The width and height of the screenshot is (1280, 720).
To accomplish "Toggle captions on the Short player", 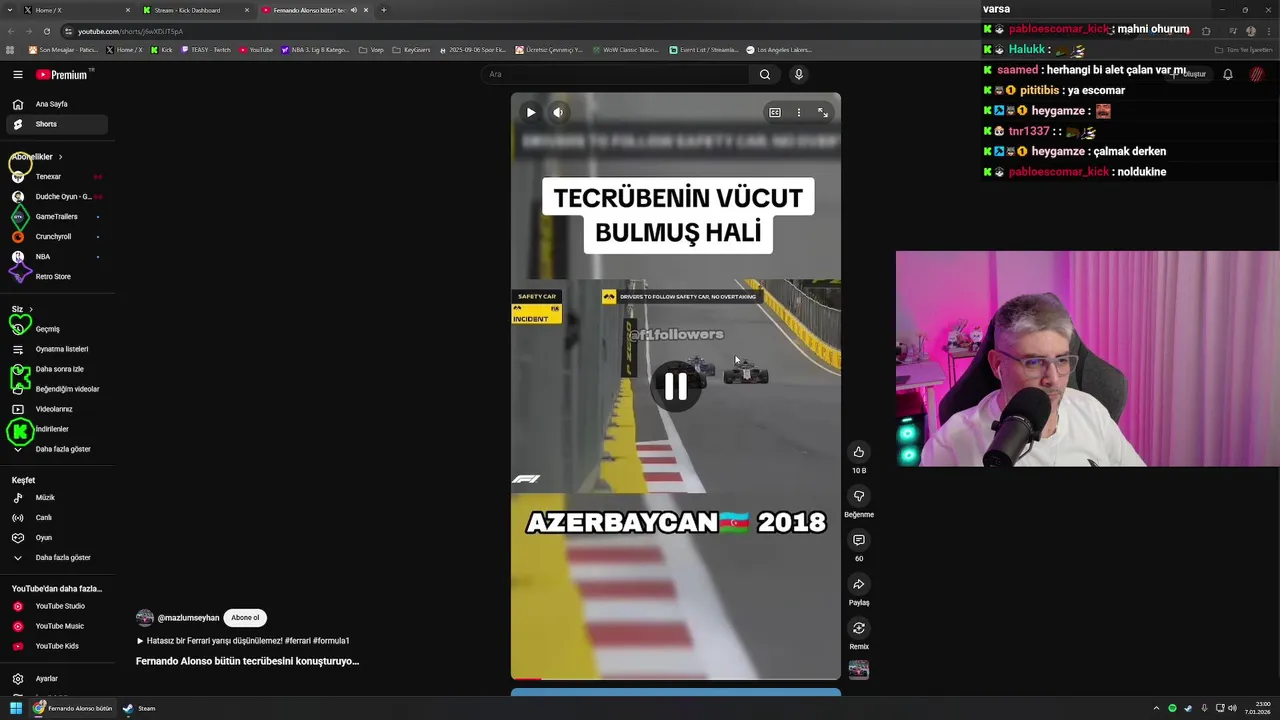I will (775, 112).
